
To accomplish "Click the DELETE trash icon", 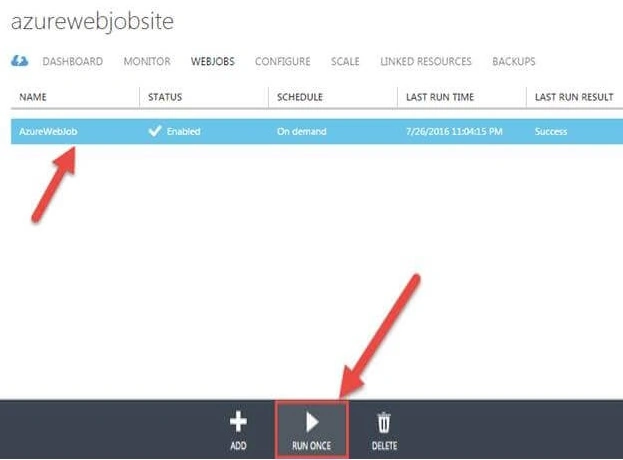I will tap(384, 422).
